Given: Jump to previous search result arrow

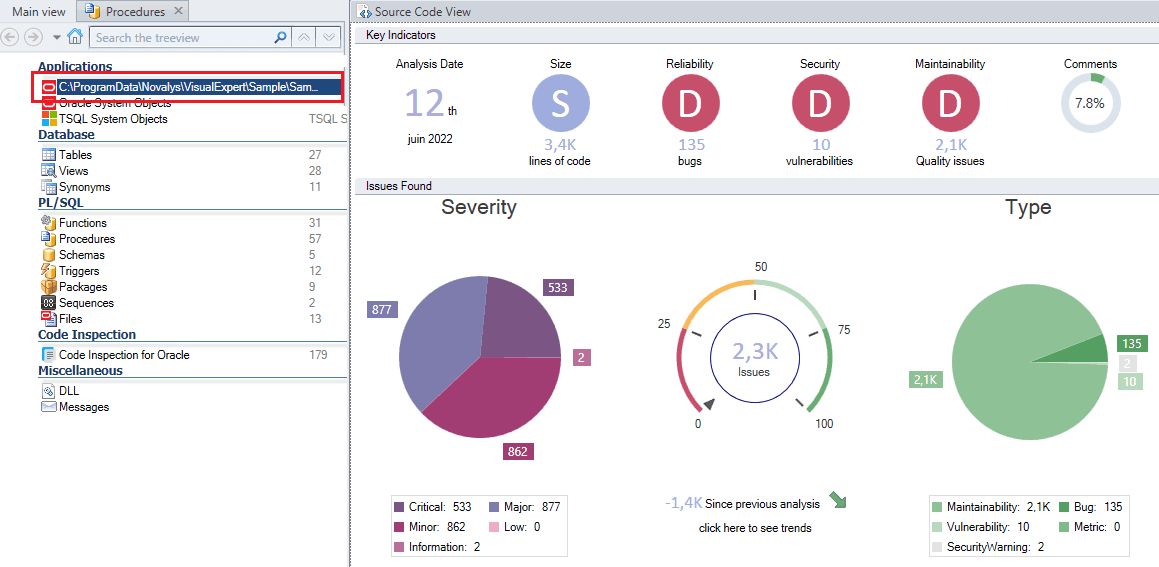Looking at the screenshot, I should point(305,37).
